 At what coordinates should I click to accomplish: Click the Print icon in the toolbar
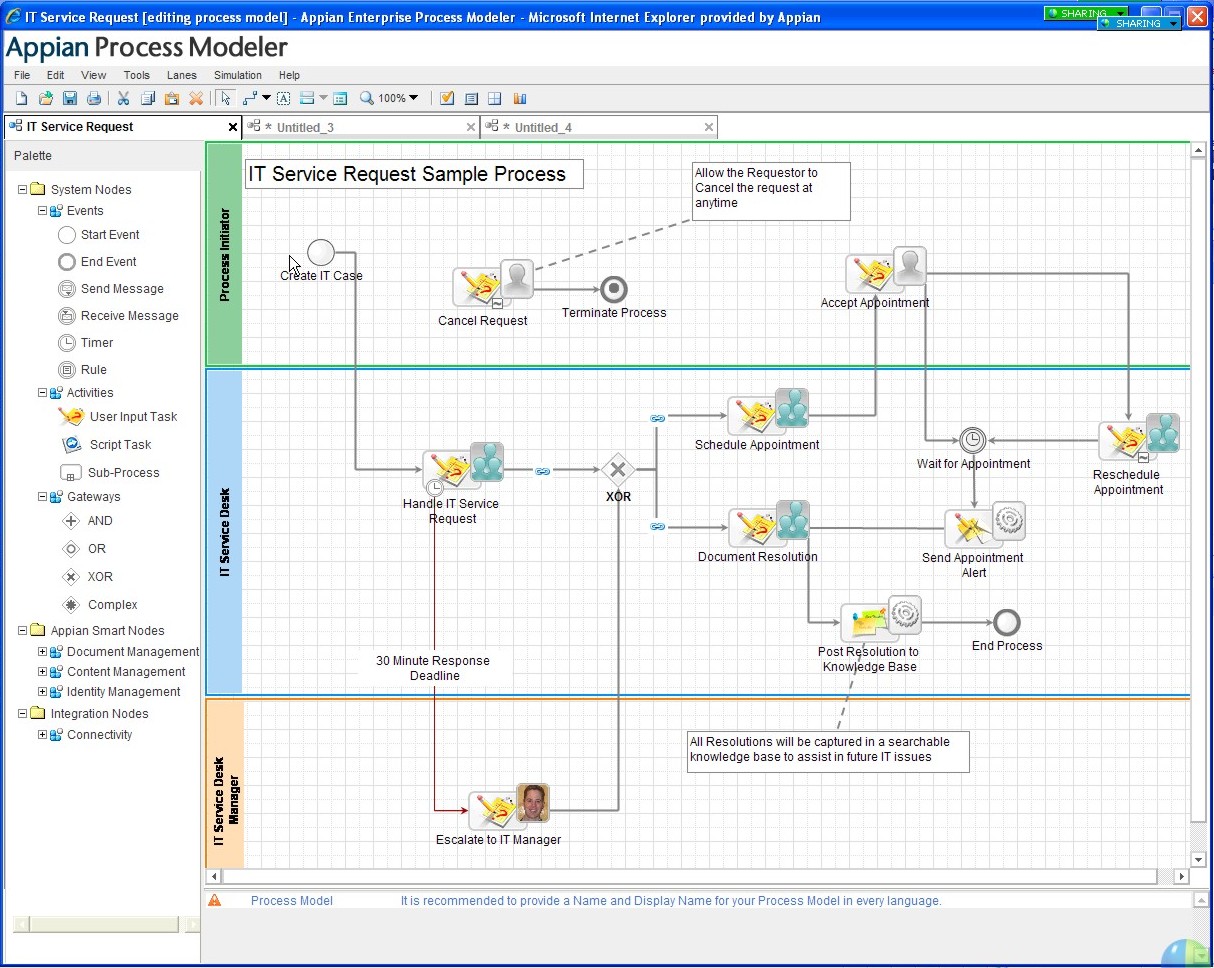pyautogui.click(x=94, y=98)
